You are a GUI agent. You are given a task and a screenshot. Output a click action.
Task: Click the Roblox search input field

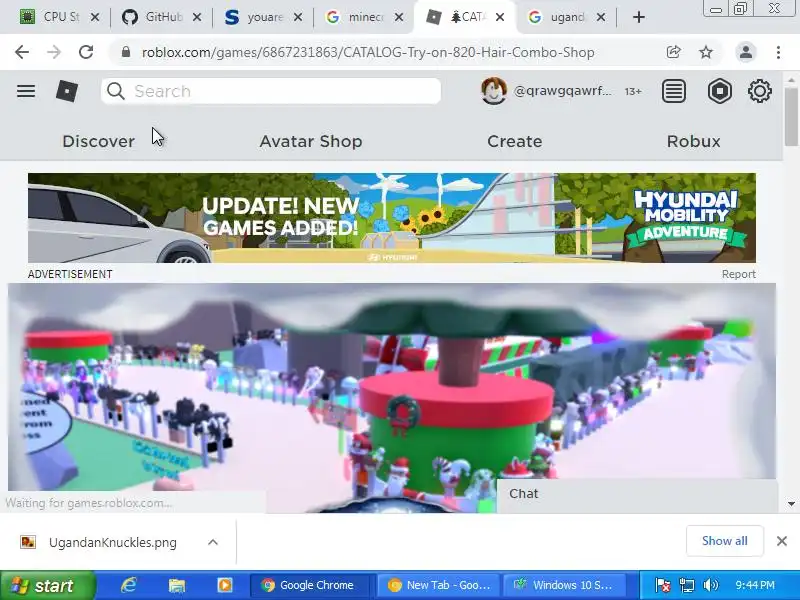(271, 91)
